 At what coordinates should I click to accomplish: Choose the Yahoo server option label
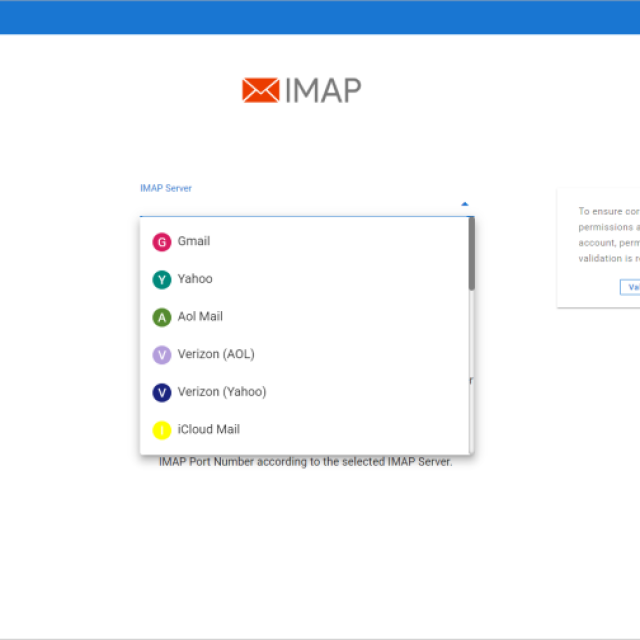[x=195, y=279]
